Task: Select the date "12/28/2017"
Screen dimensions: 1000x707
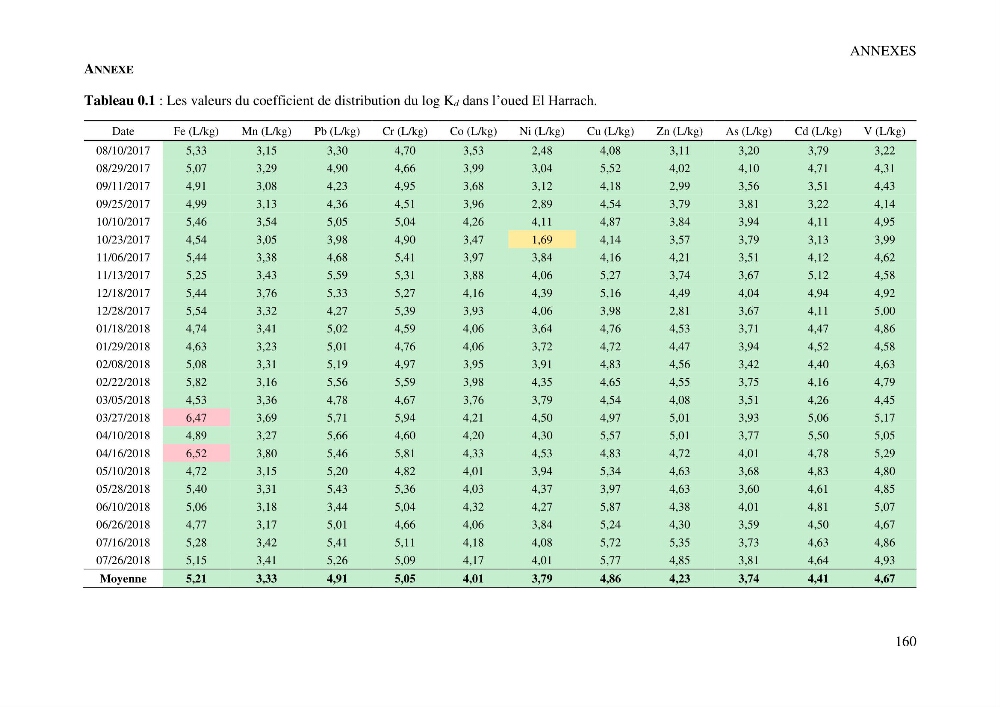Action: click(123, 311)
